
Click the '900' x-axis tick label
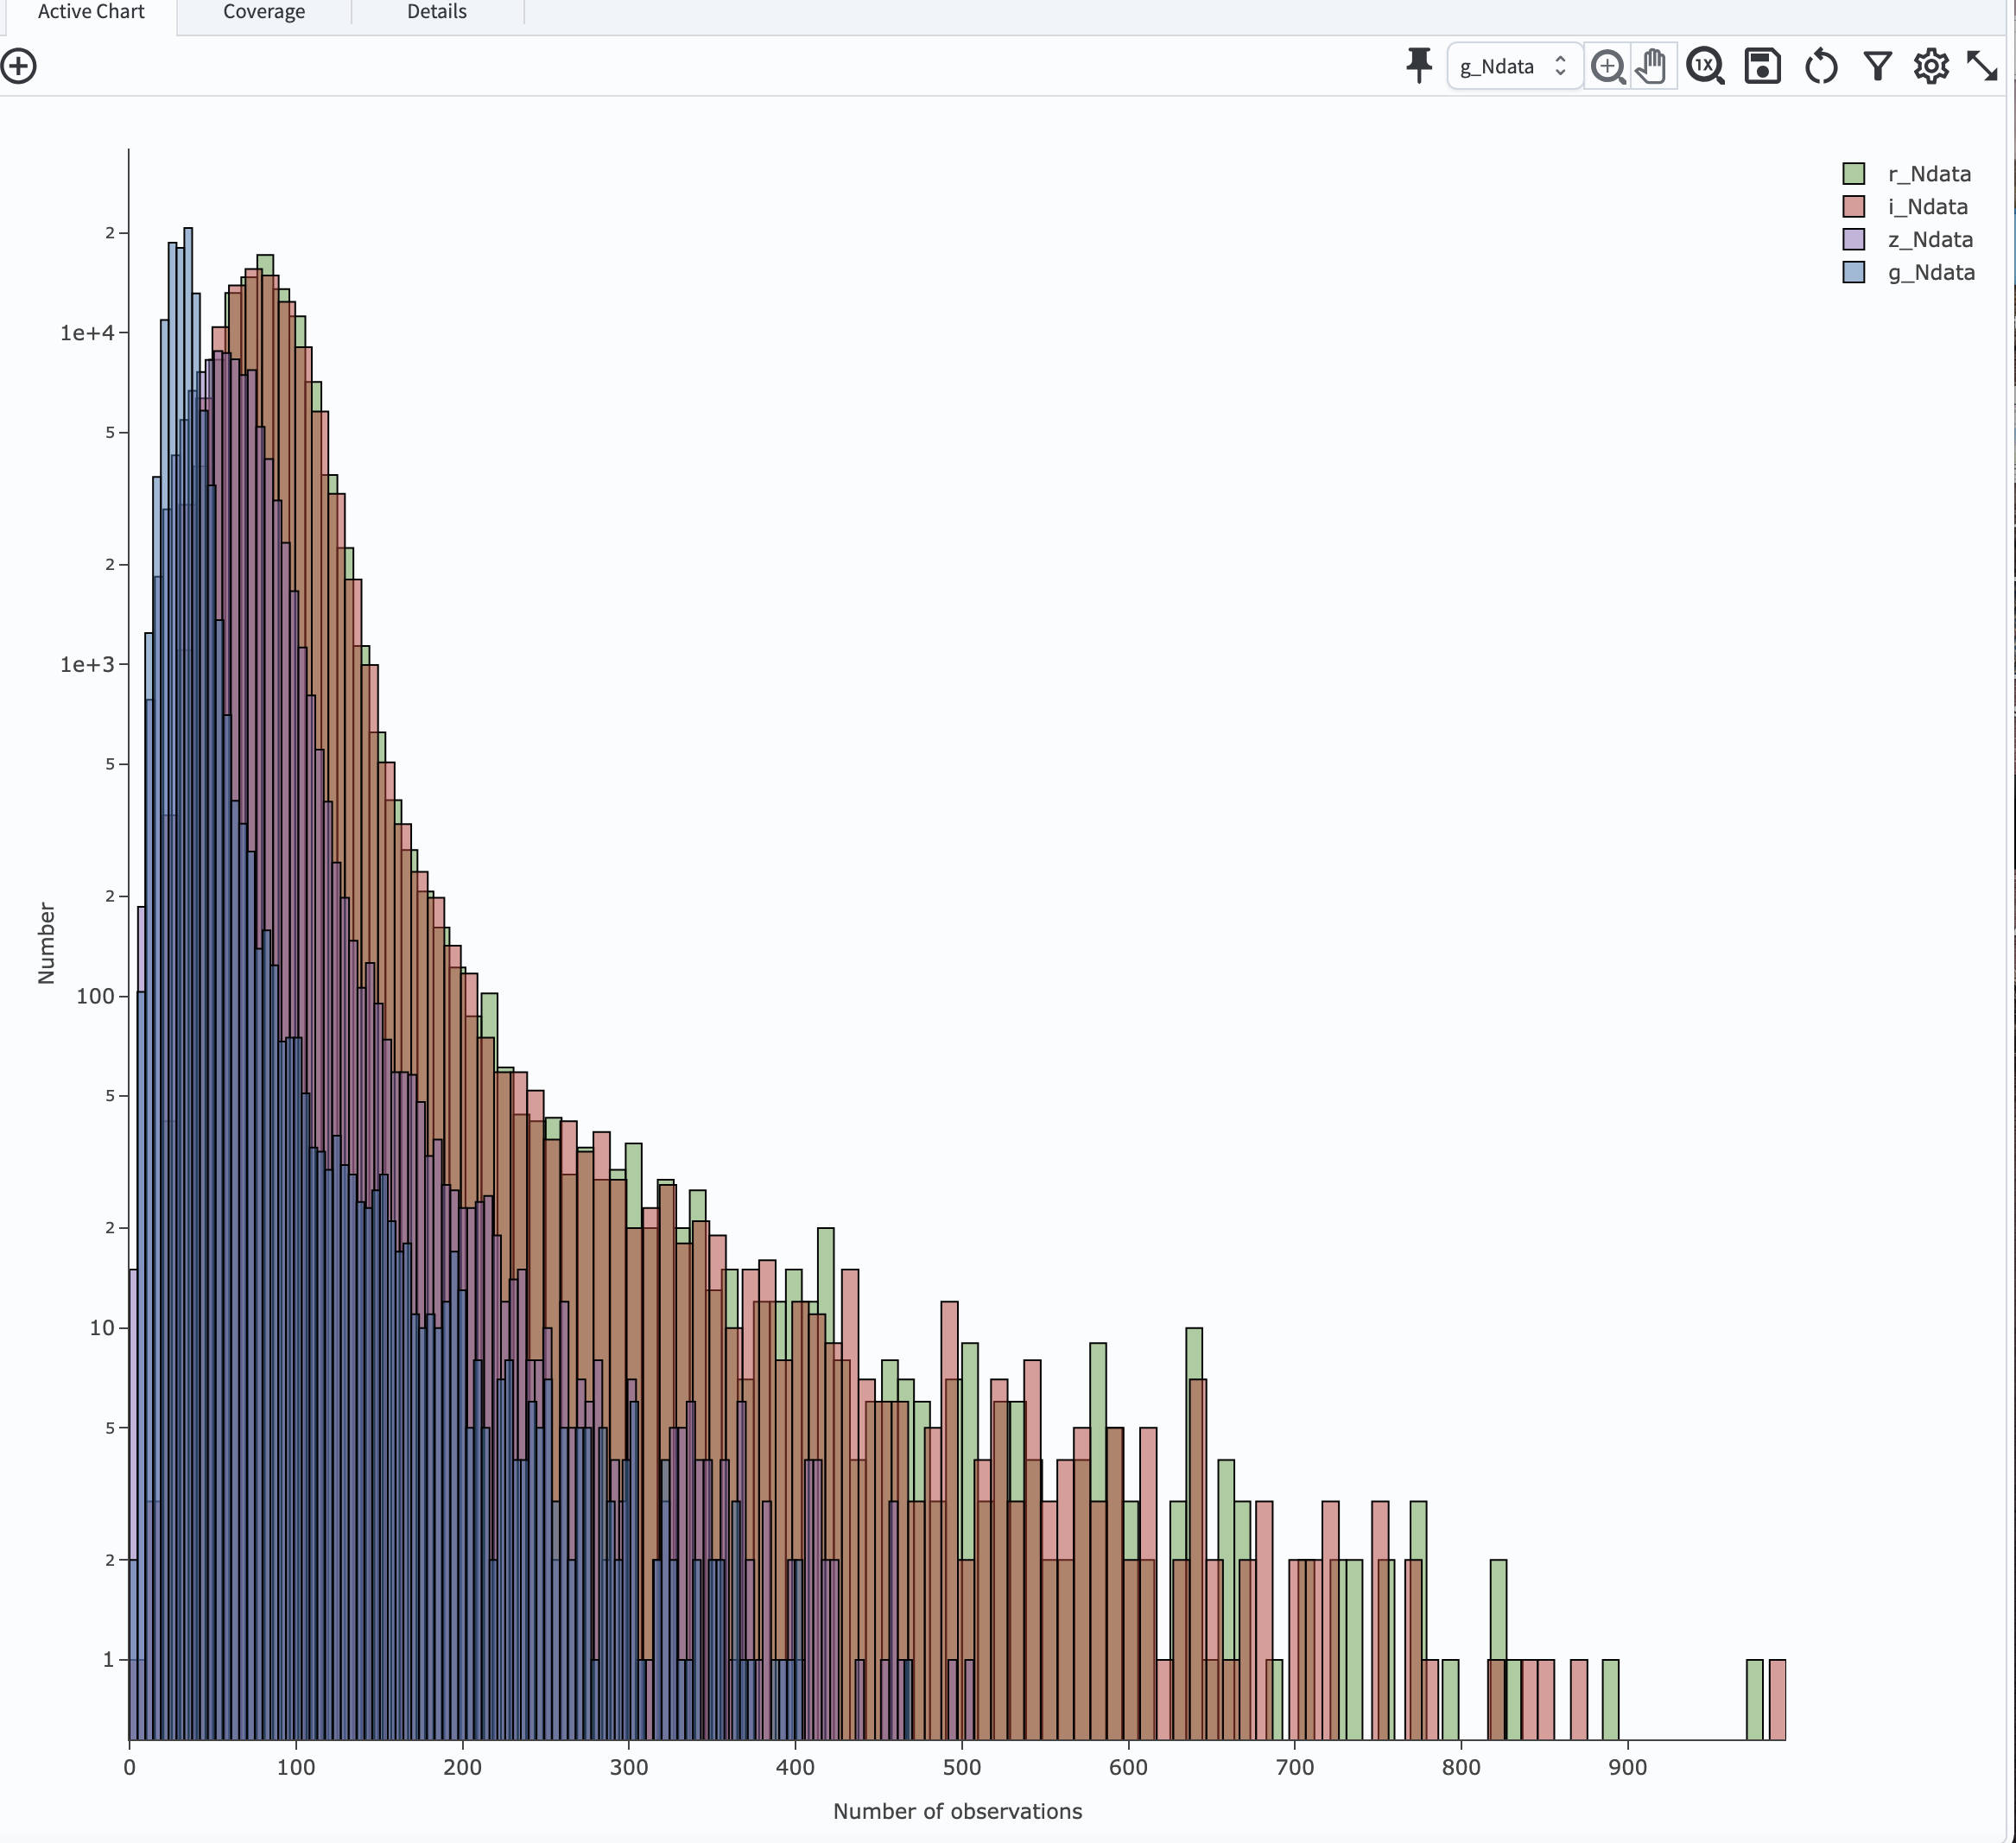pyautogui.click(x=1628, y=1767)
